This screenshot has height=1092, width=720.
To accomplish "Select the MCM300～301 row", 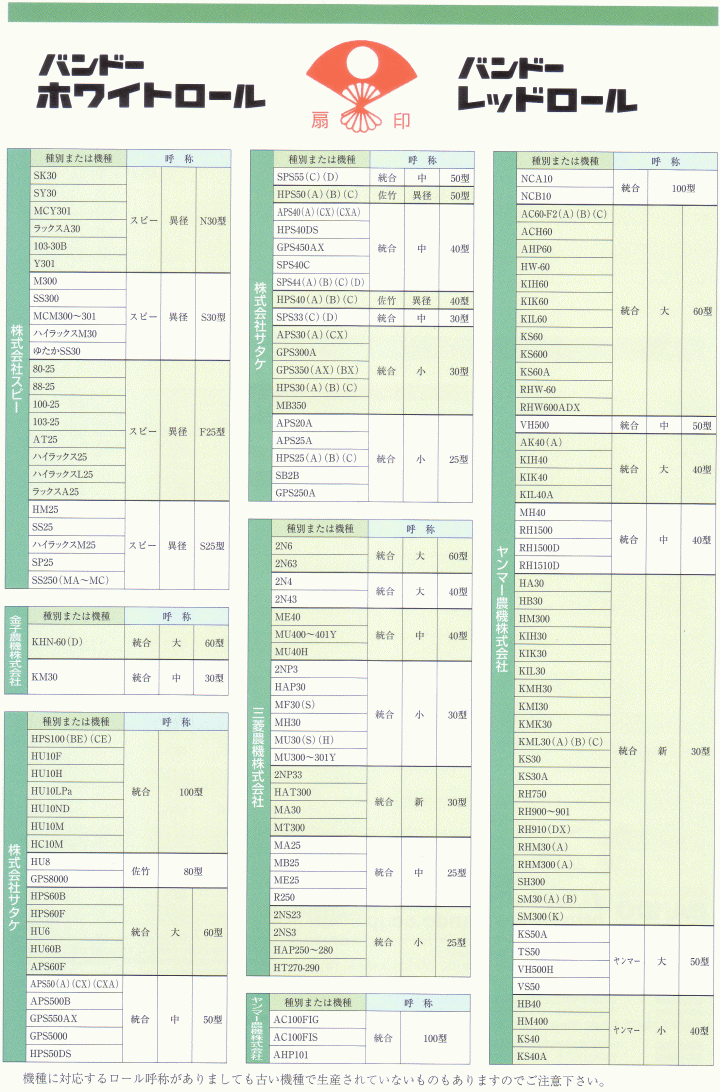I will (x=78, y=316).
